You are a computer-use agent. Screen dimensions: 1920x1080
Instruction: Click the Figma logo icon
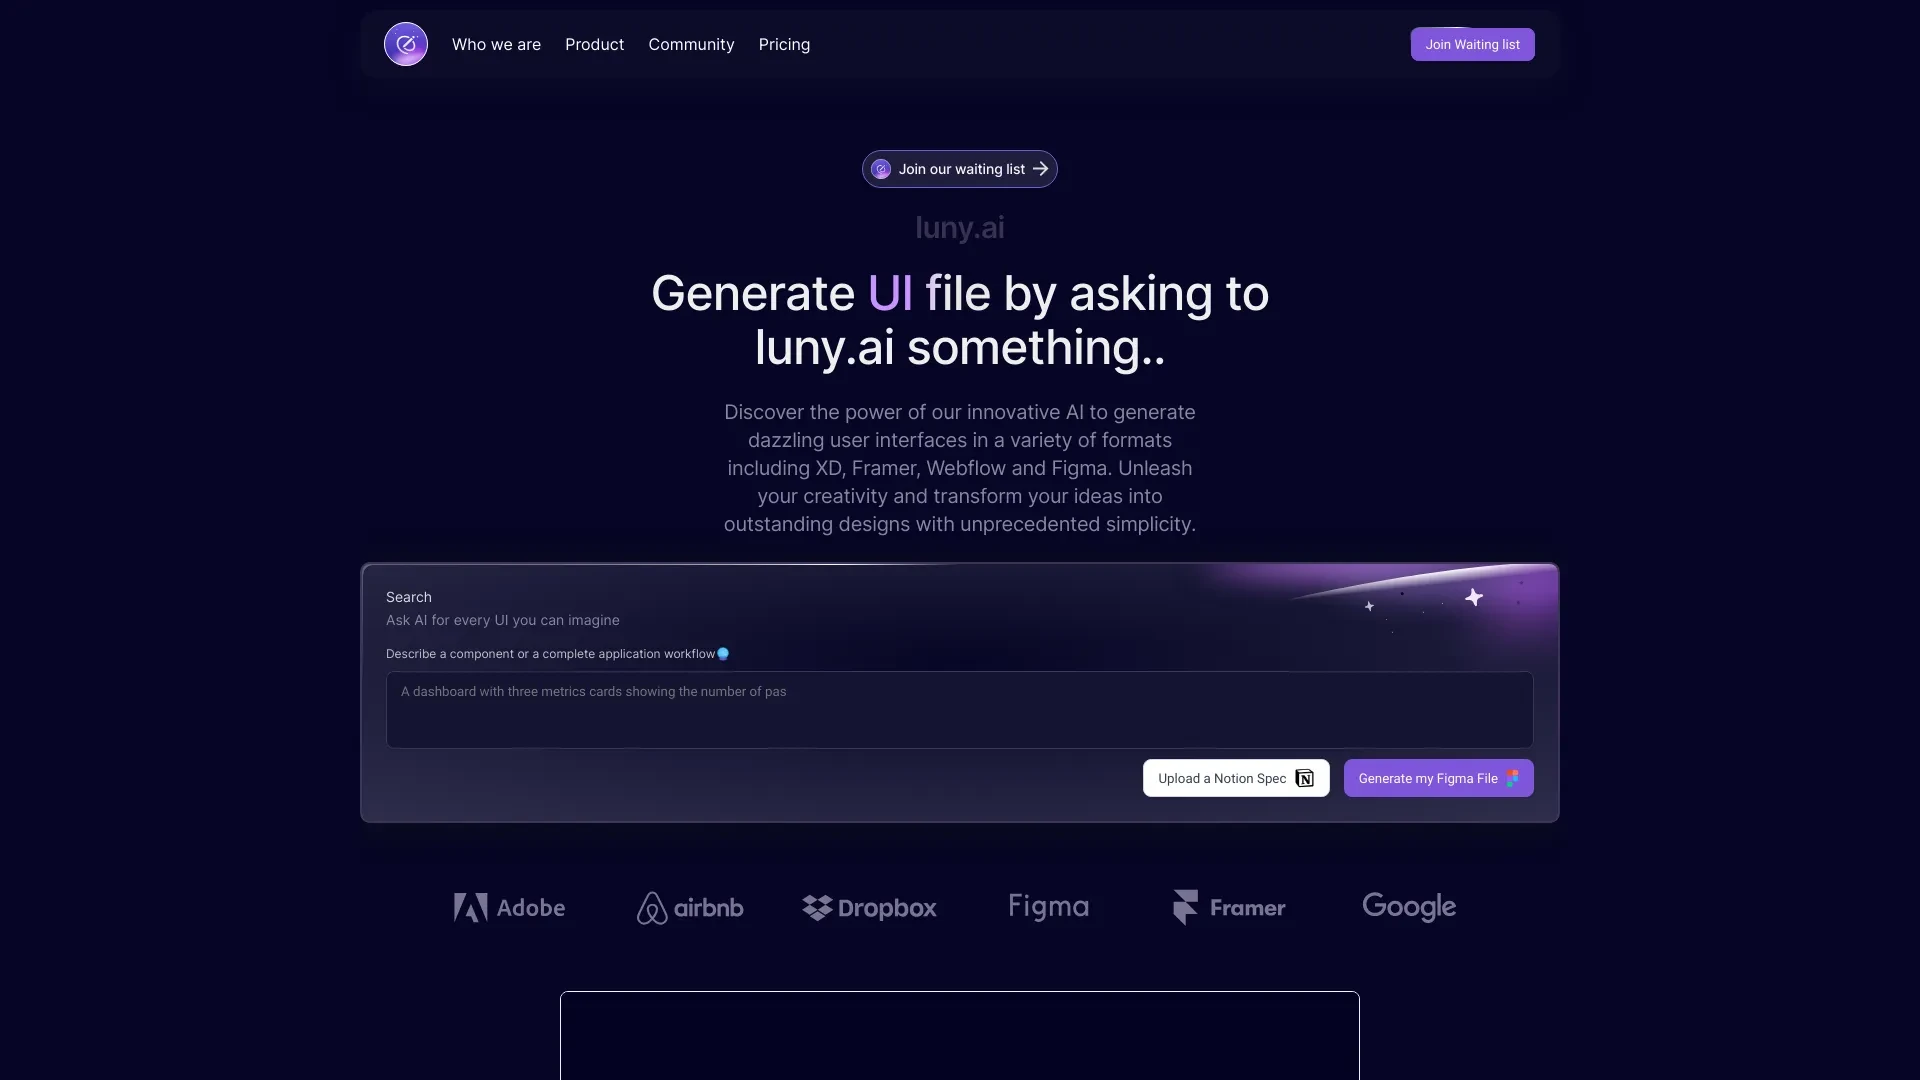point(1048,906)
